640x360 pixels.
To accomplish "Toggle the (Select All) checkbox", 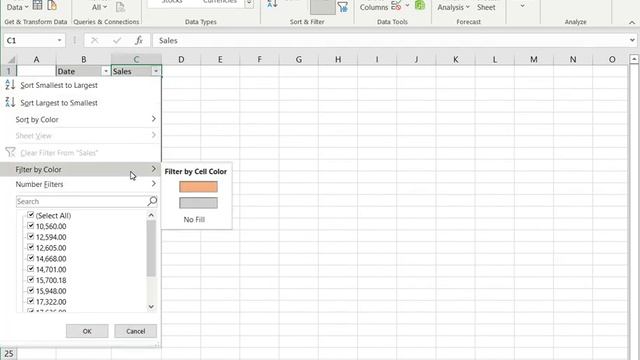I will pyautogui.click(x=31, y=215).
